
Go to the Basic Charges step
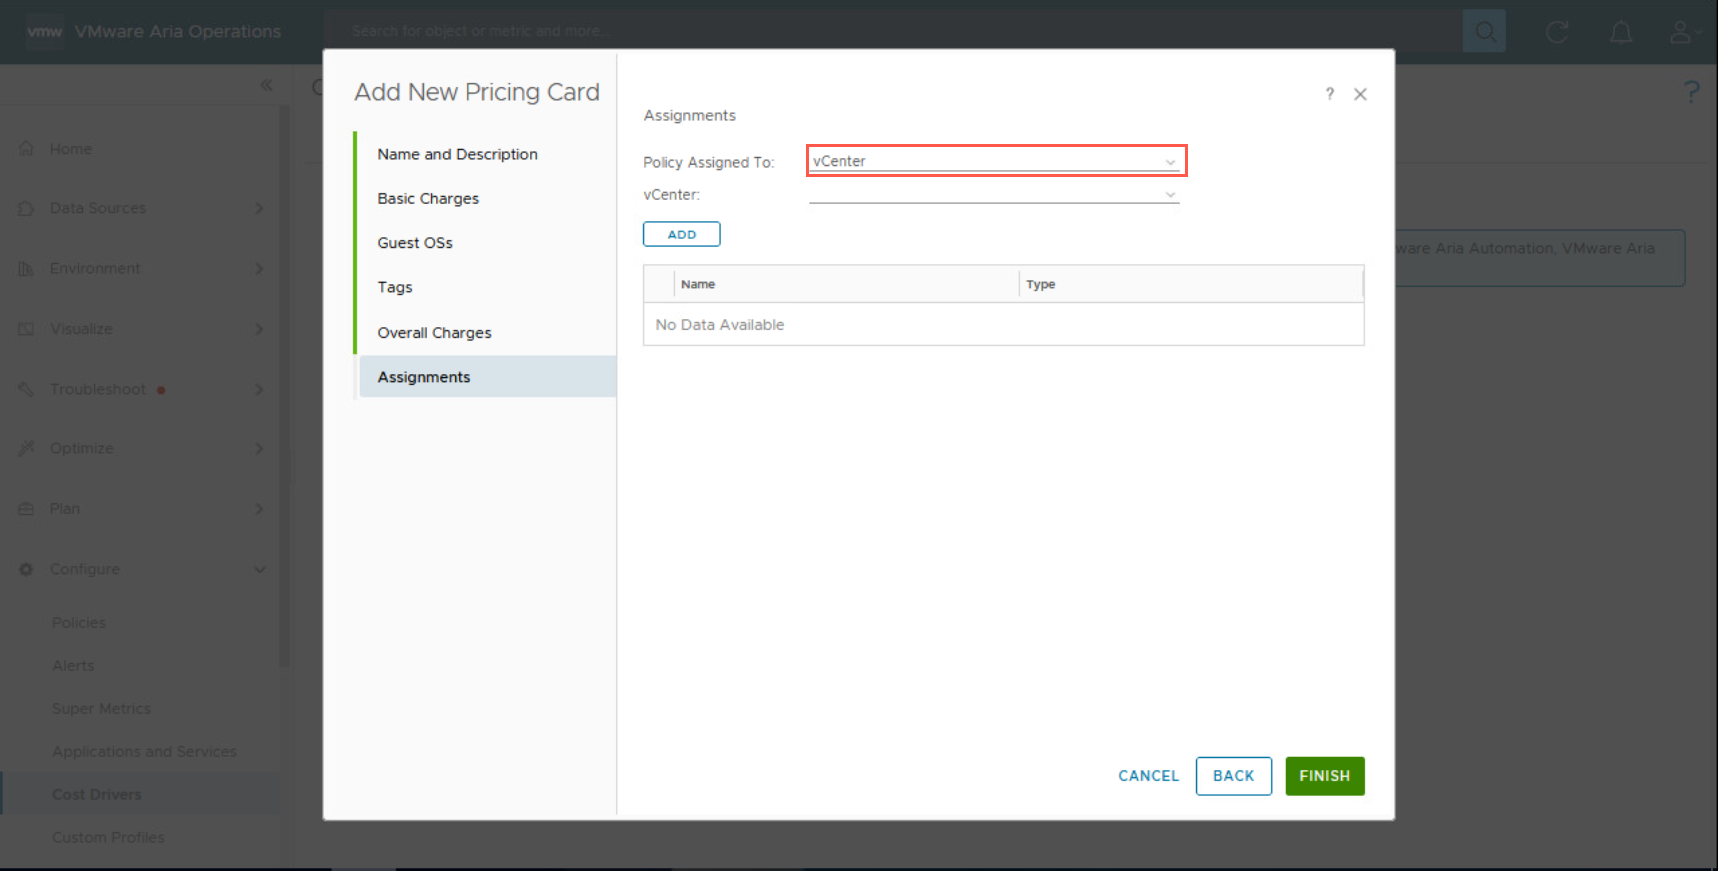(x=428, y=198)
